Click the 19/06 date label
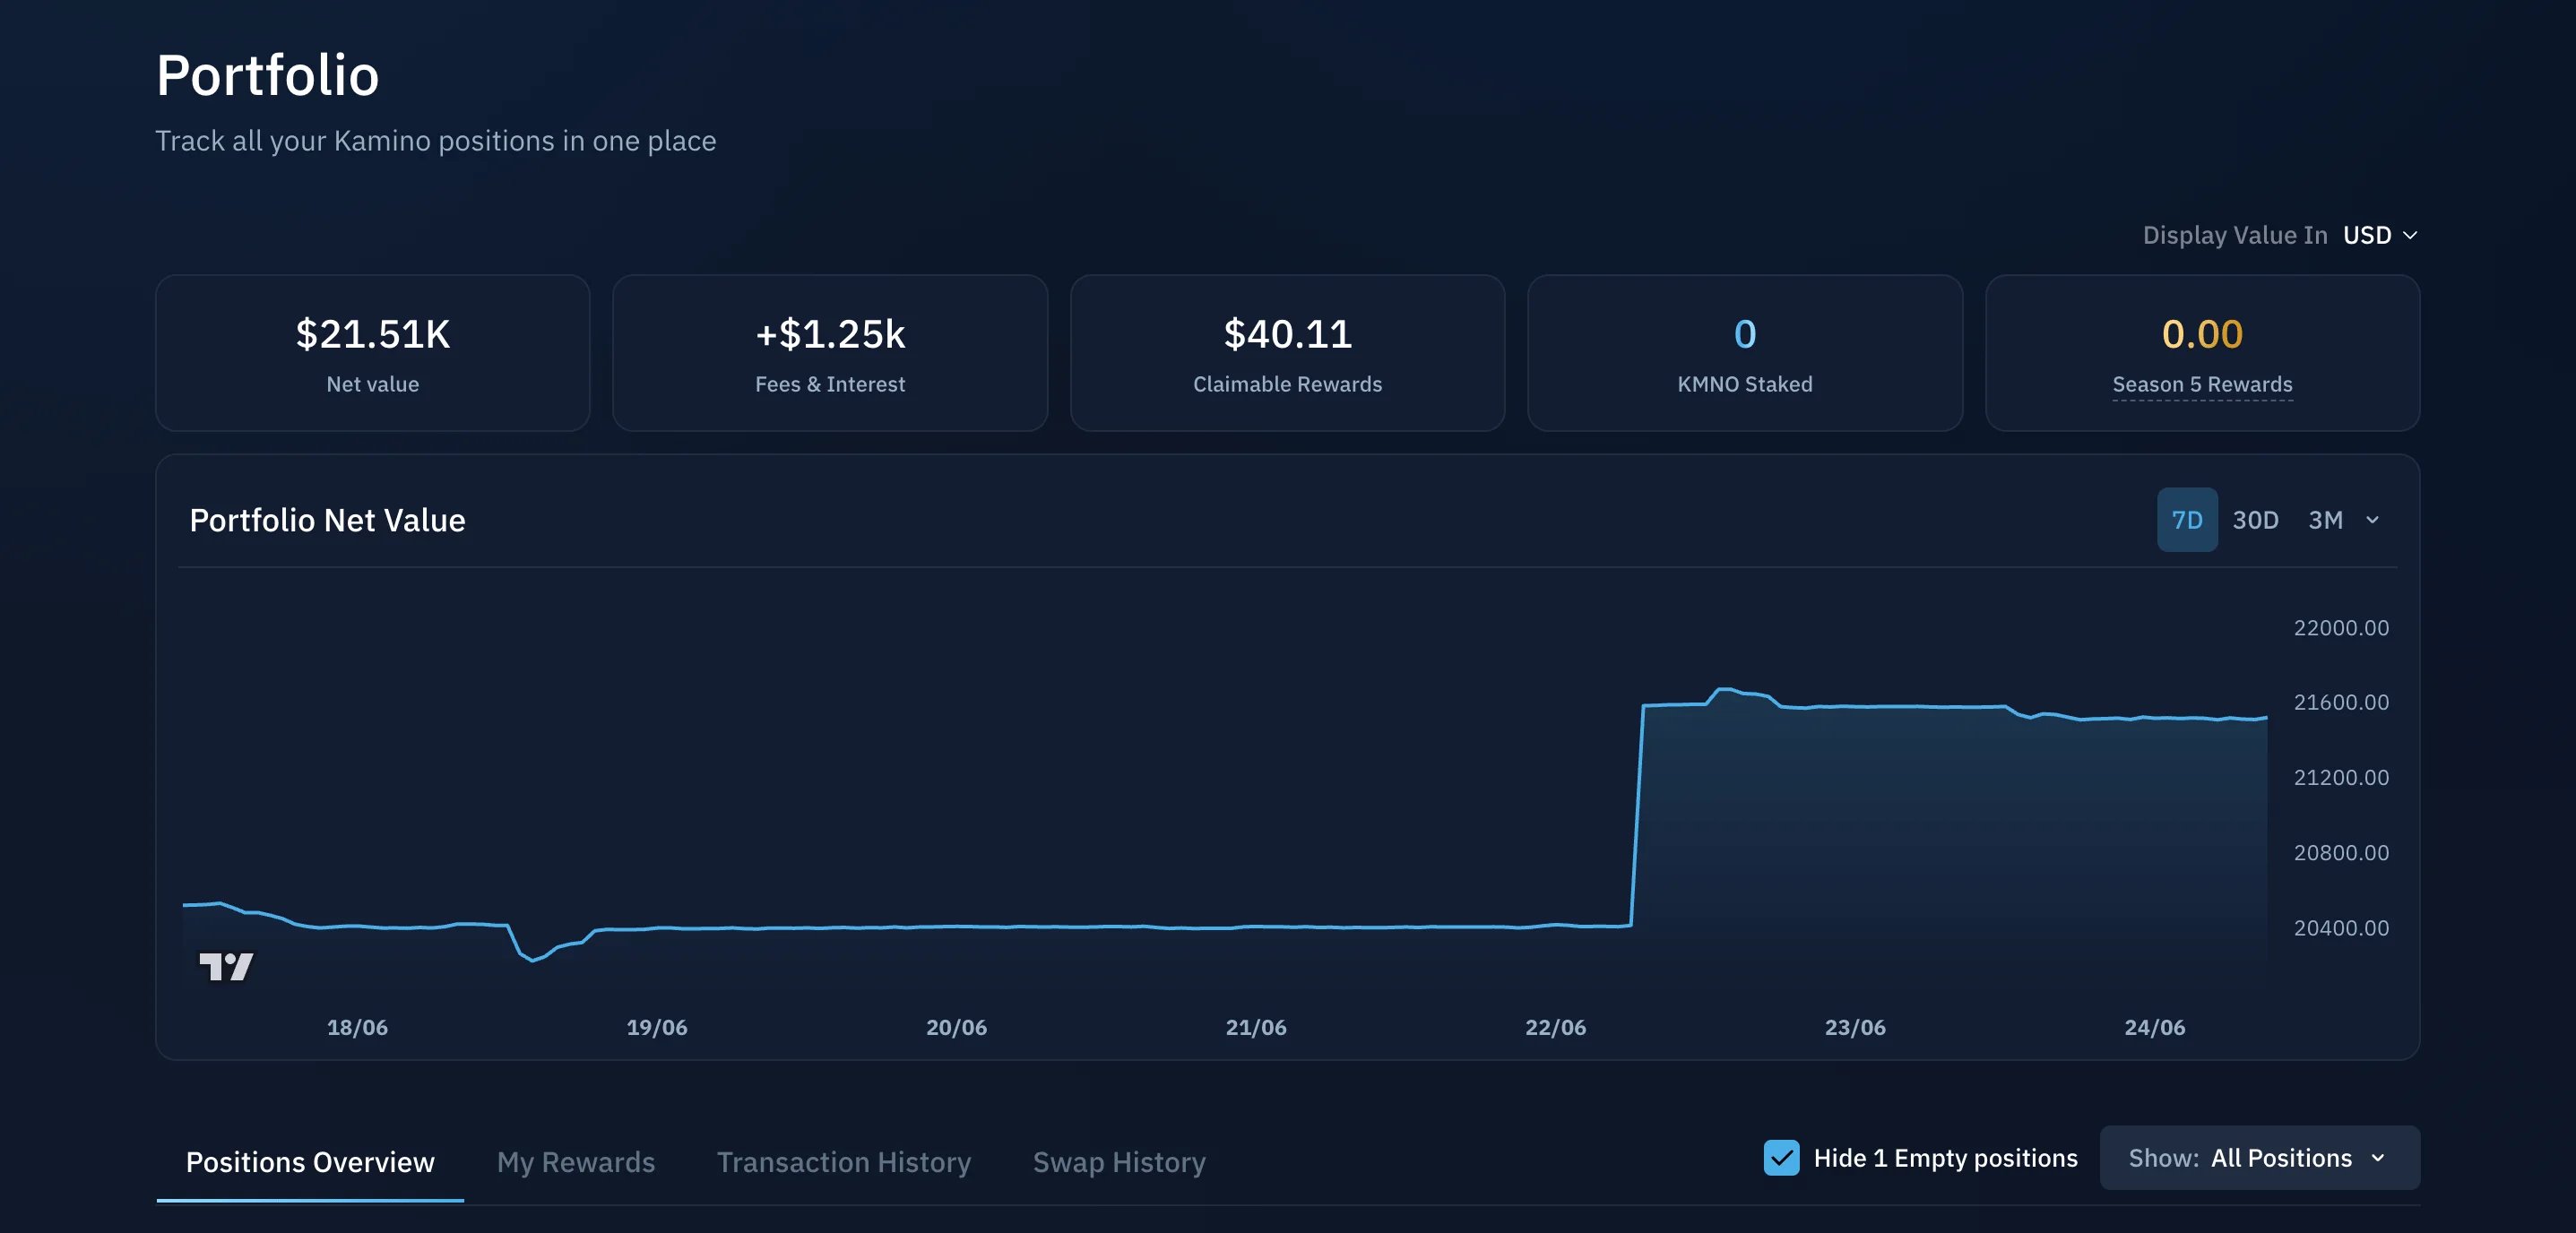 point(657,1027)
